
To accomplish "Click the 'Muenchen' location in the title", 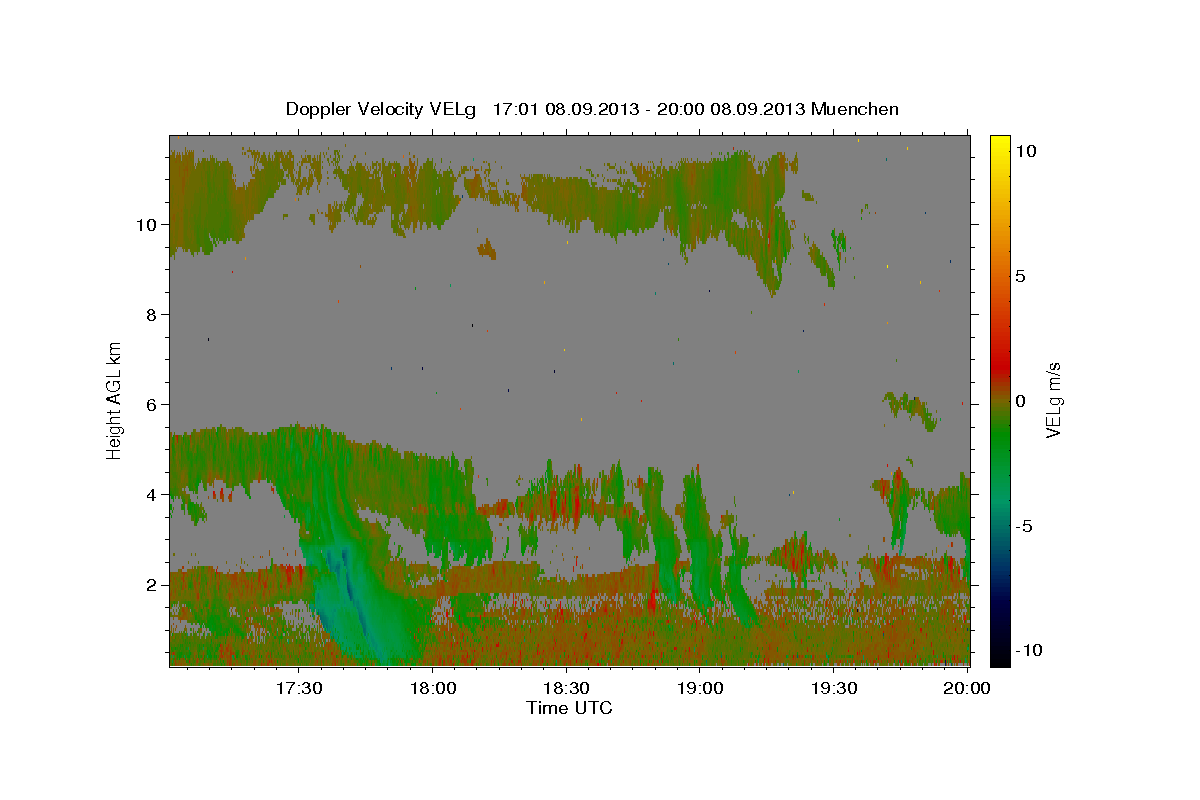I will pyautogui.click(x=855, y=109).
